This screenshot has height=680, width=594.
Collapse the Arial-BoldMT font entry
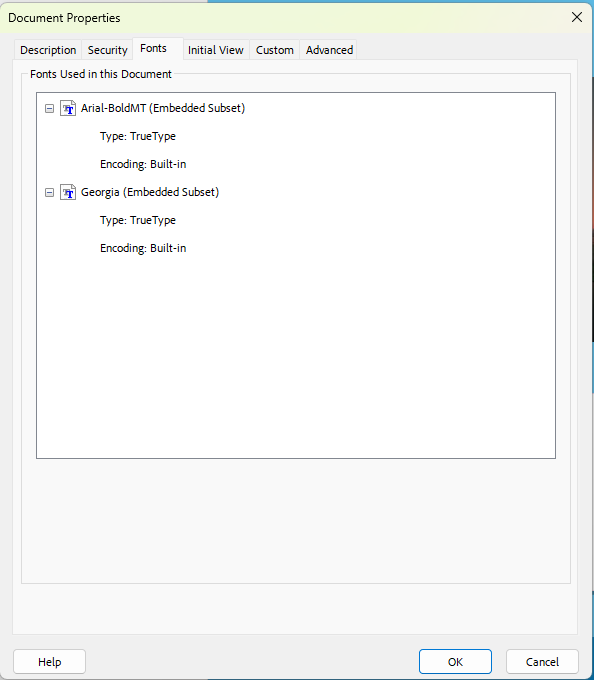pos(49,108)
